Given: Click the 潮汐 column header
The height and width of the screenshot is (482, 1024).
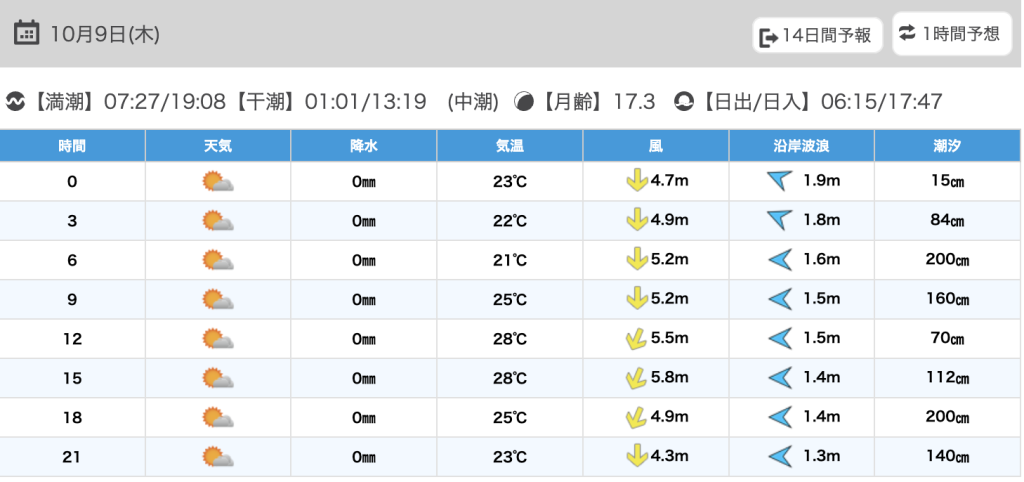Looking at the screenshot, I should [x=947, y=146].
